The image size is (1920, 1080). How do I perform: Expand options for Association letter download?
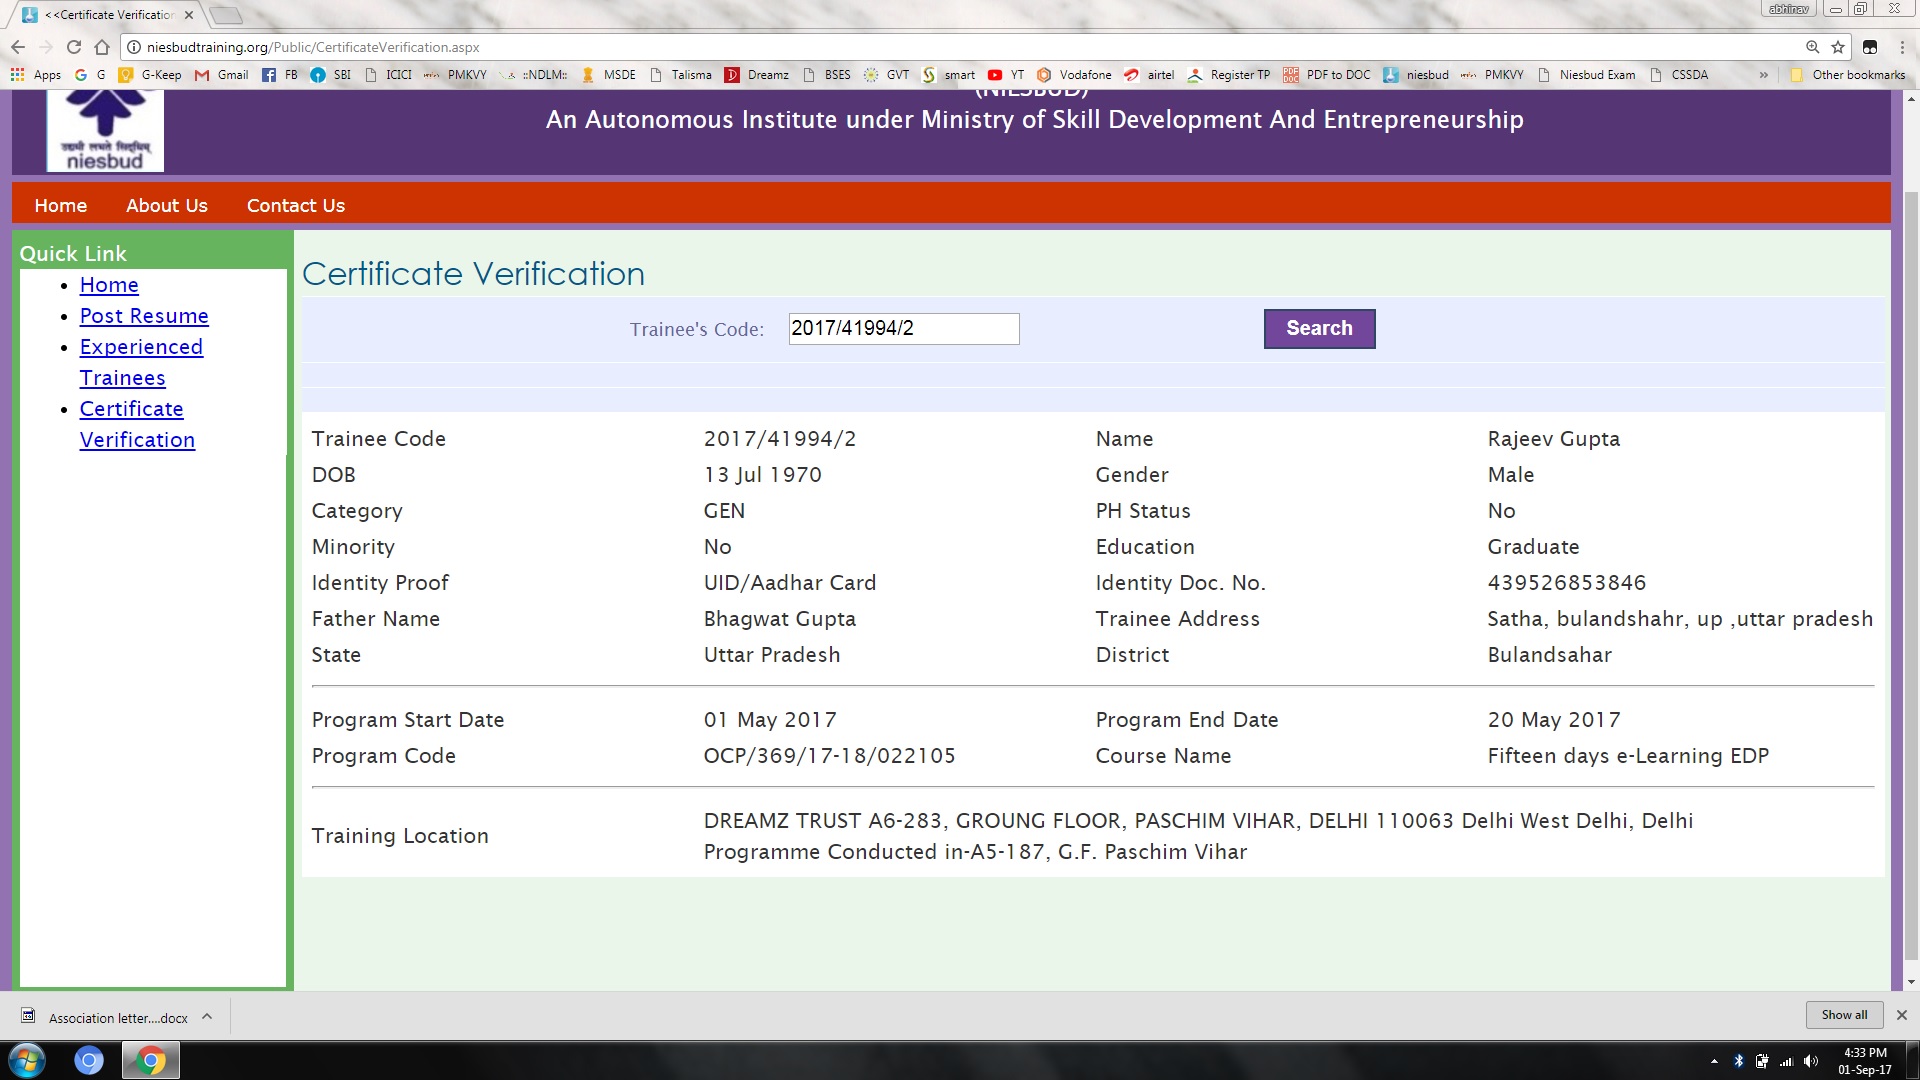(207, 1016)
